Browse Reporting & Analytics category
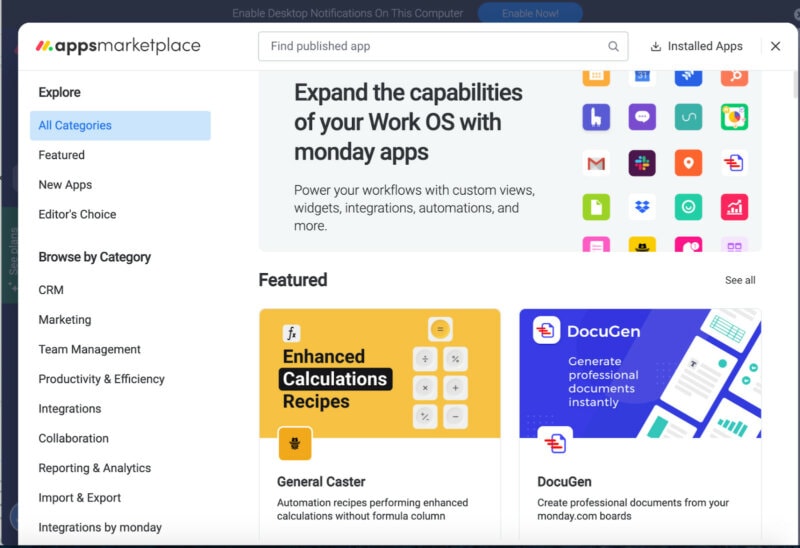Image resolution: width=800 pixels, height=548 pixels. click(x=95, y=468)
